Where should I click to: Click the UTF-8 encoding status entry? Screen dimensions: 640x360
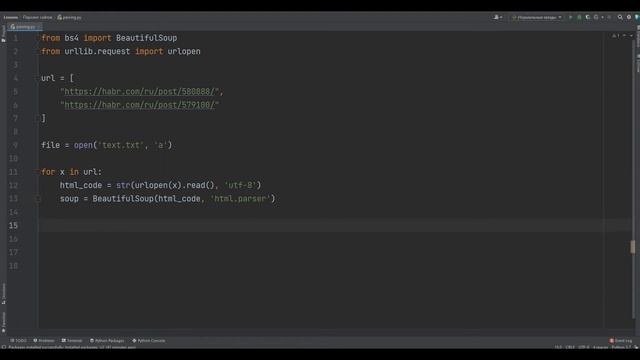(583, 347)
